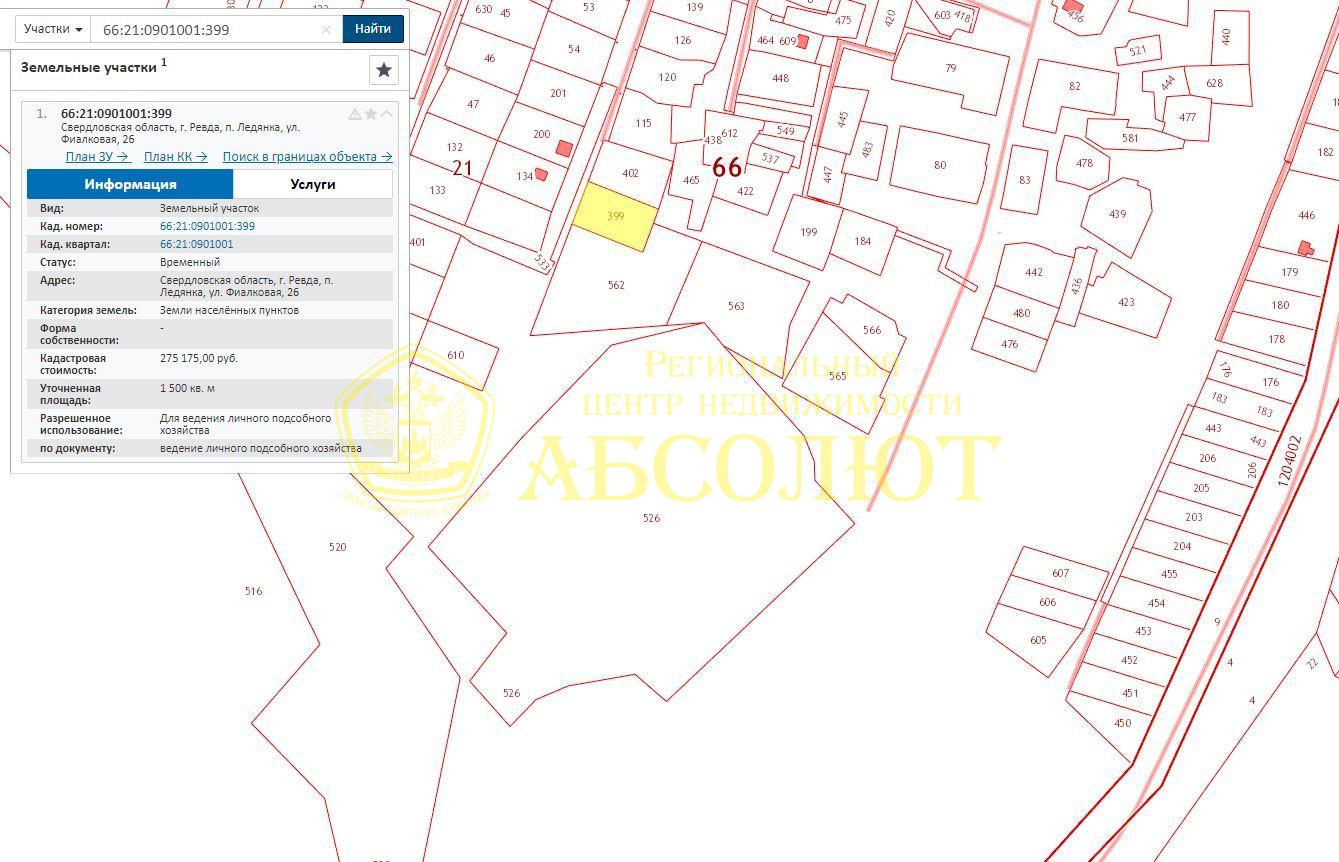Select parcel 607 on the map
The image size is (1339, 862).
pos(1061,573)
